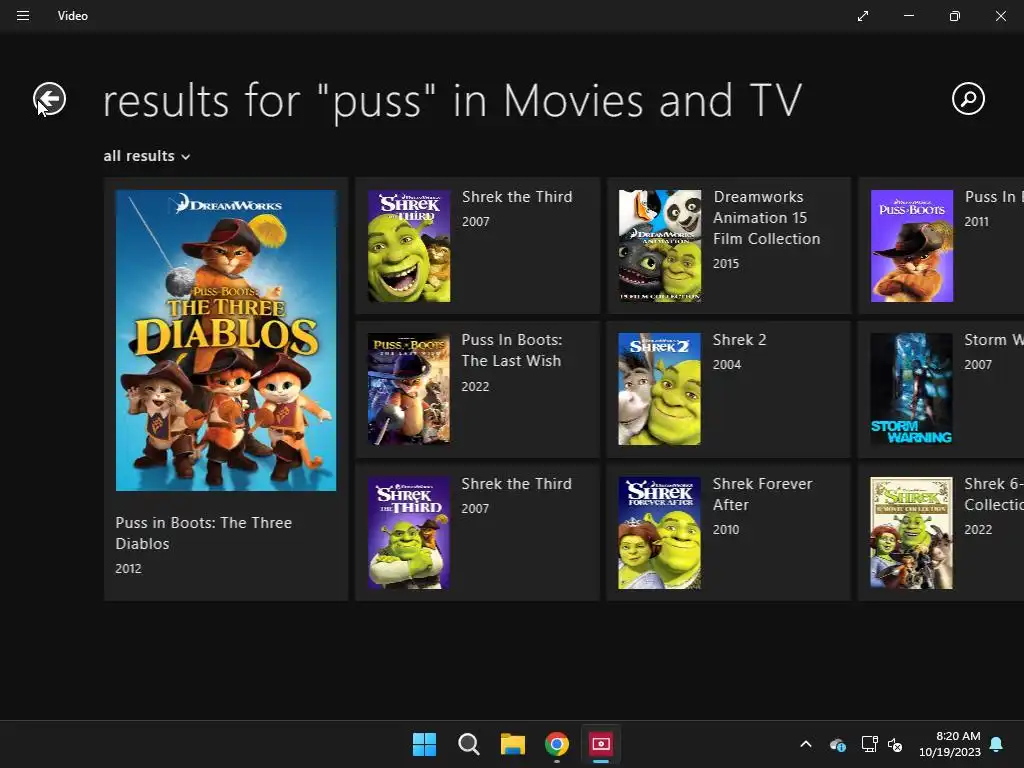Select the Shrek the Third poster in top row
Image resolution: width=1024 pixels, height=768 pixels.
(409, 246)
